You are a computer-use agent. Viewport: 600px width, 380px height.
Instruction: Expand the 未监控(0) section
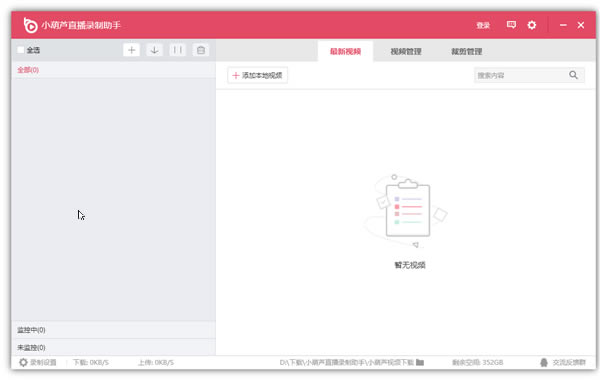(x=113, y=347)
